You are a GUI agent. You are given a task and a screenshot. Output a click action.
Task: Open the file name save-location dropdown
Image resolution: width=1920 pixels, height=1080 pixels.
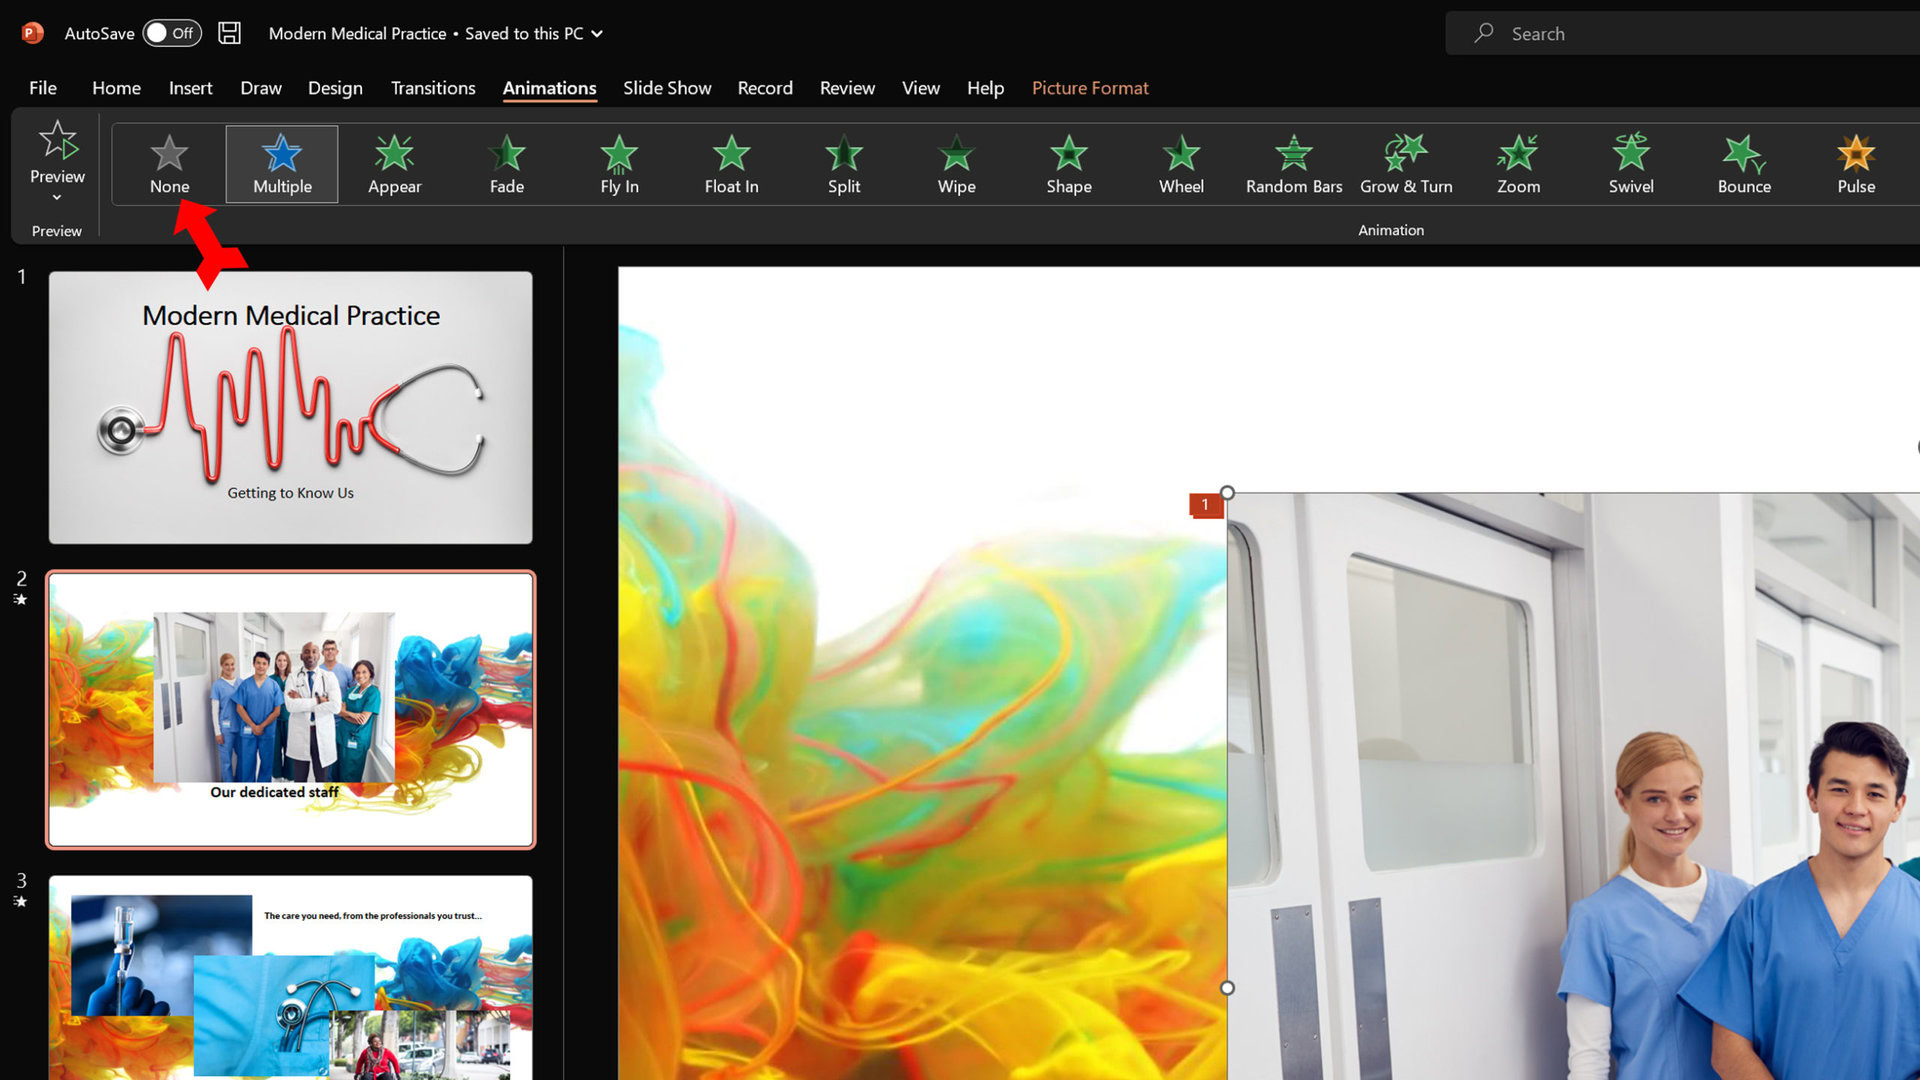[x=597, y=34]
